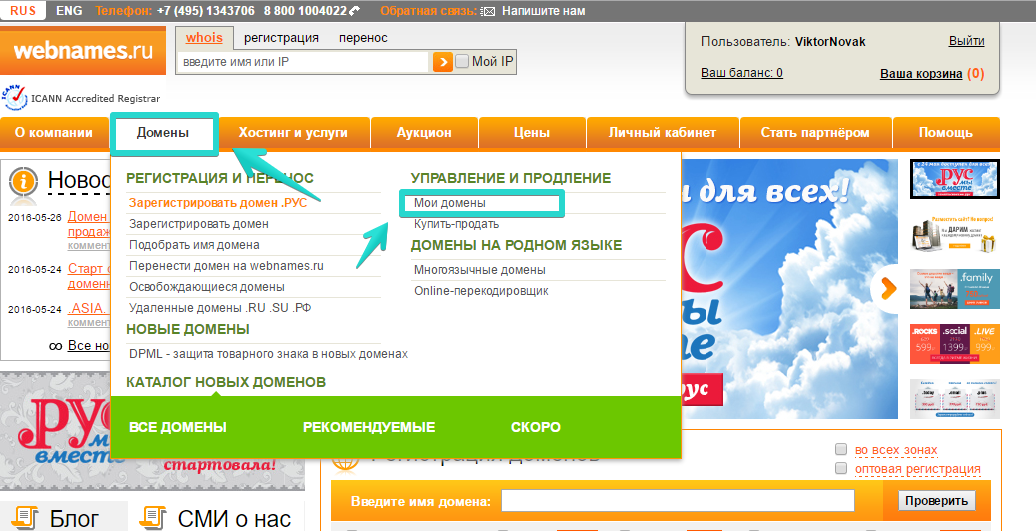Click the envelope icon before Напишите нам

488,11
